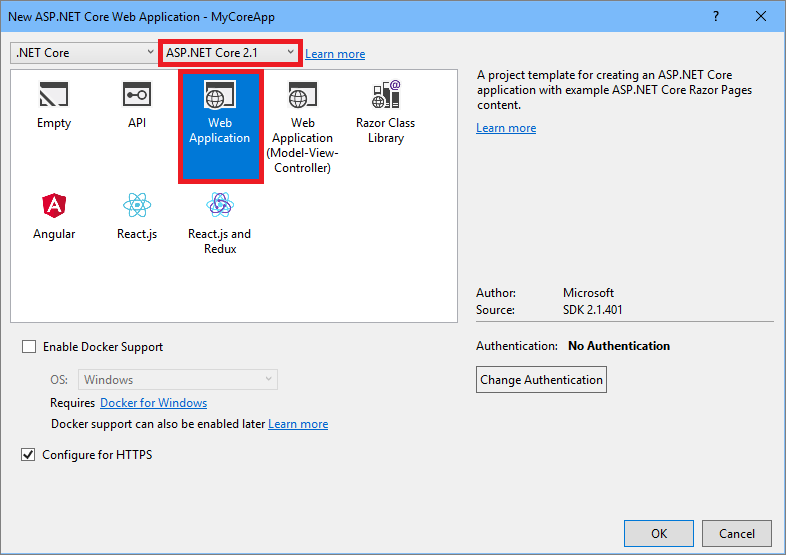Confirm with the OK button

659,533
